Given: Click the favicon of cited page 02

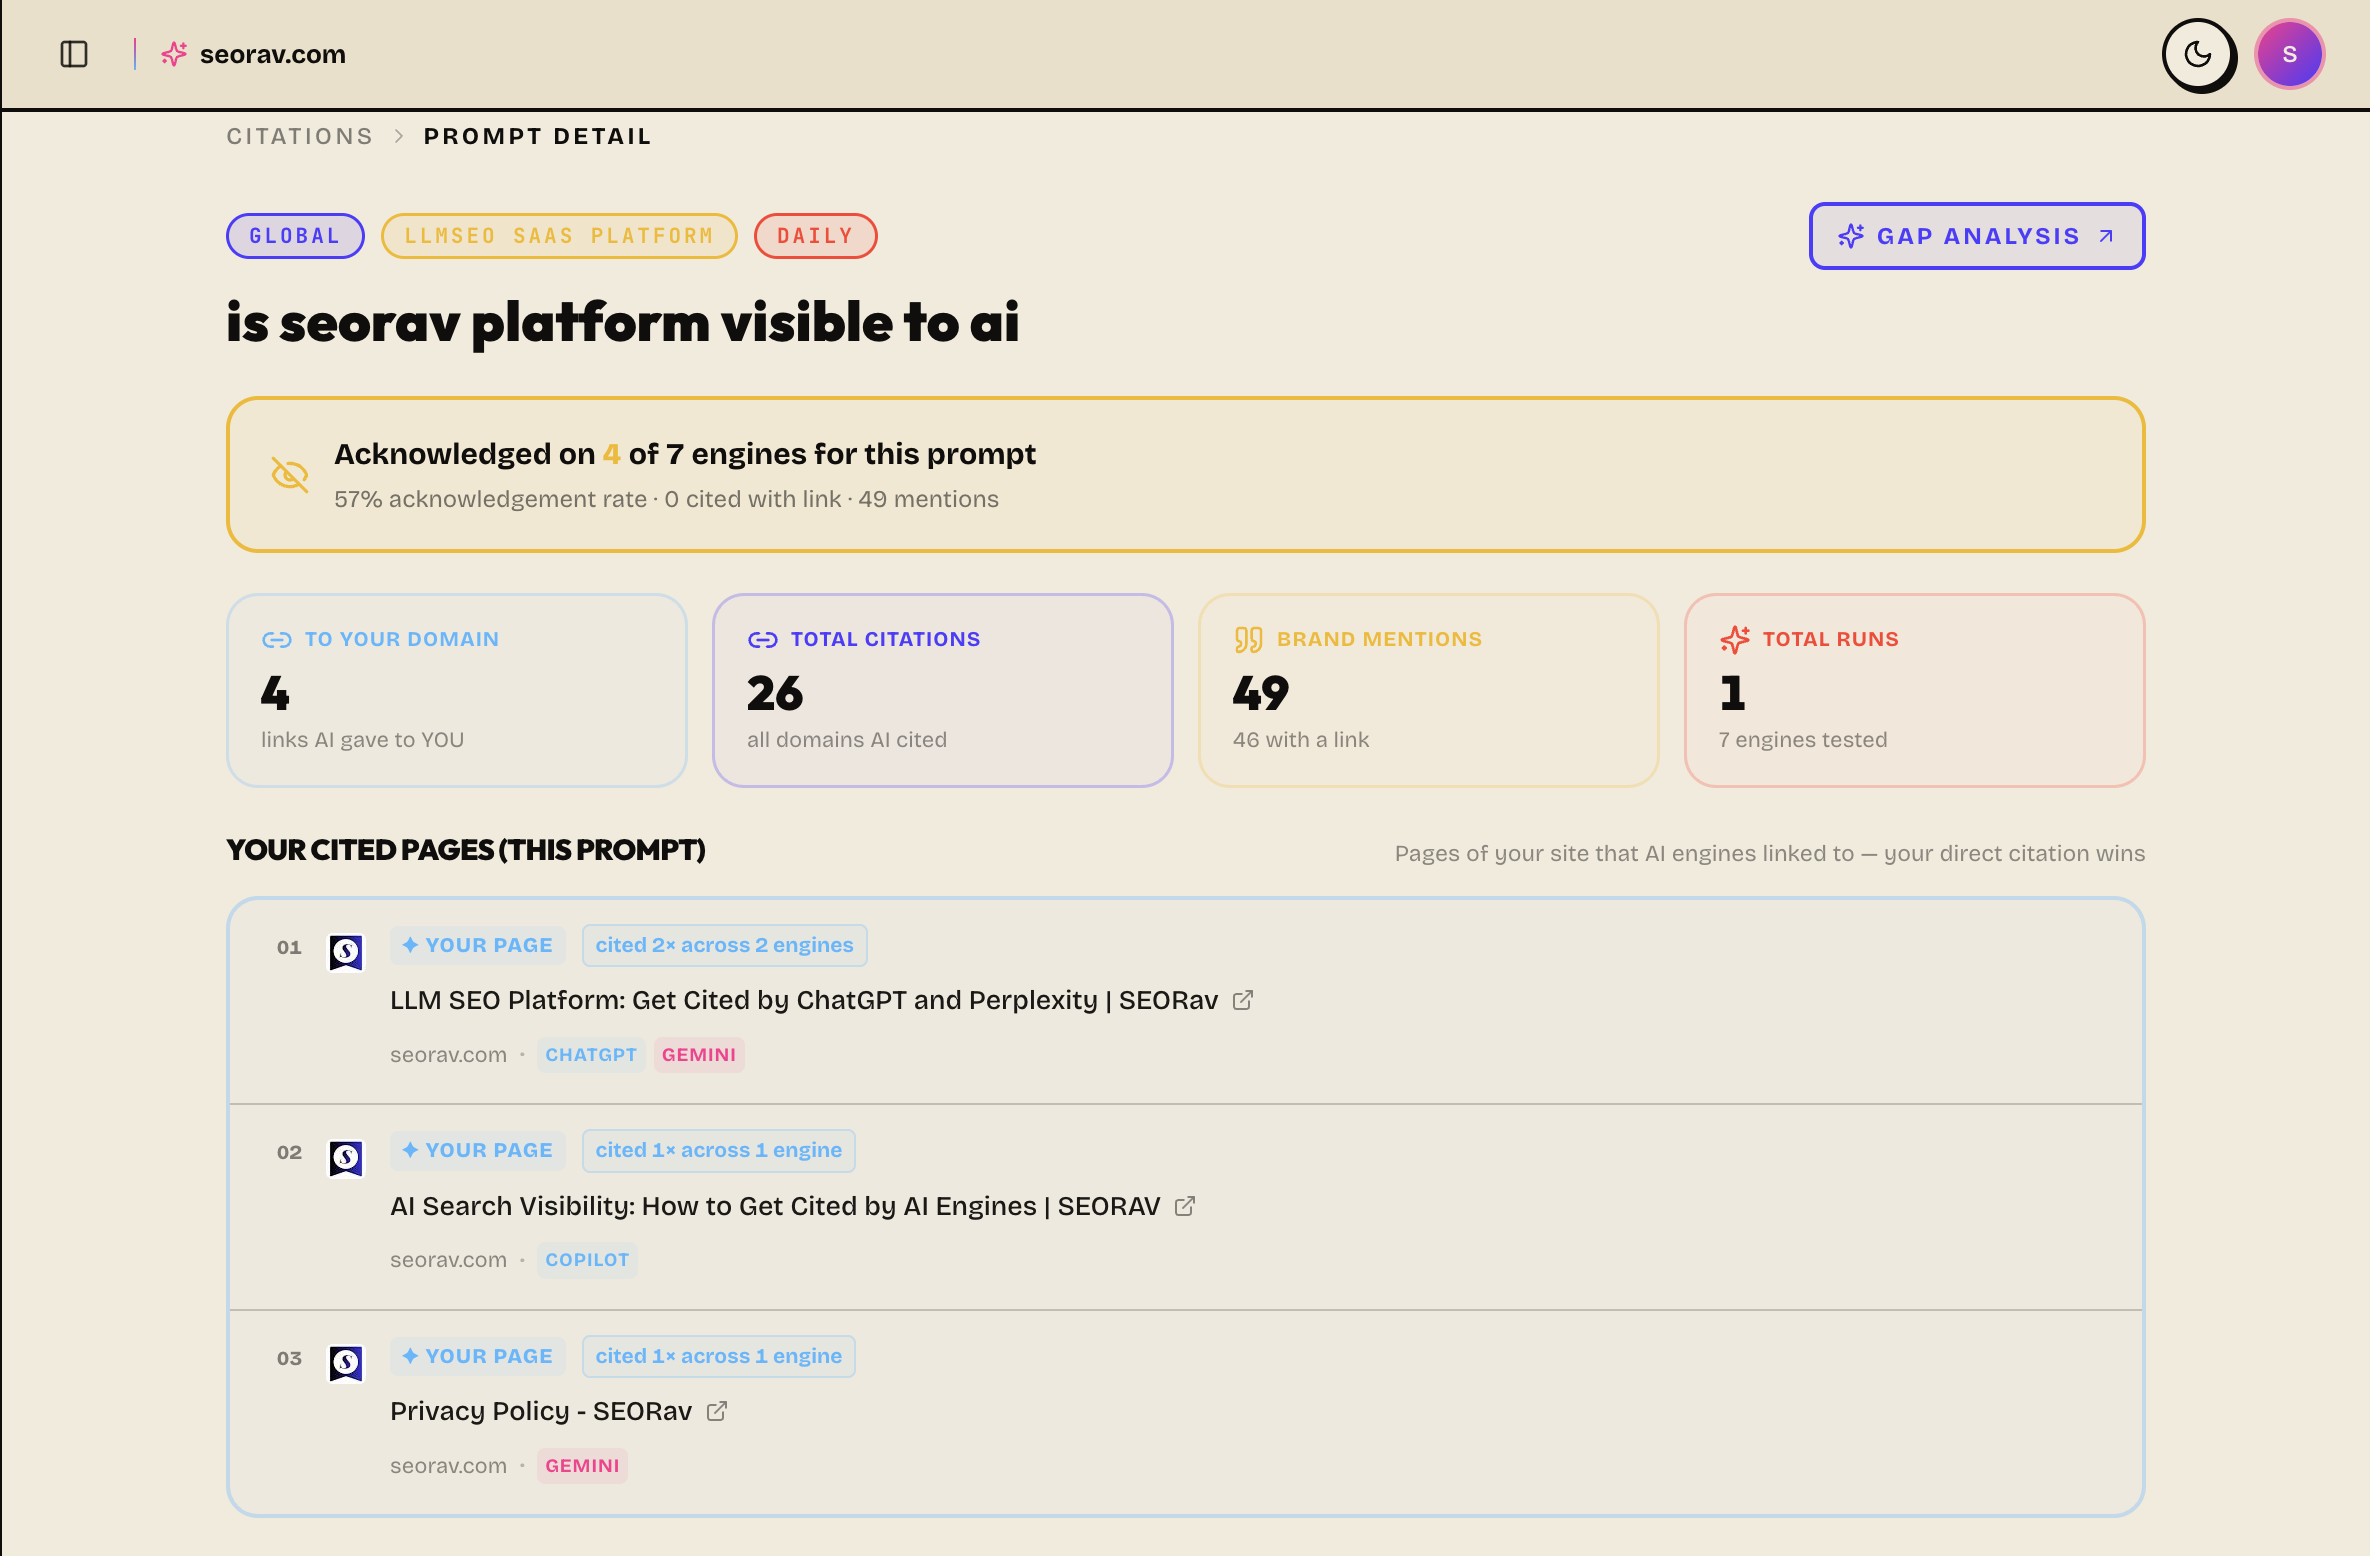Looking at the screenshot, I should [x=346, y=1158].
